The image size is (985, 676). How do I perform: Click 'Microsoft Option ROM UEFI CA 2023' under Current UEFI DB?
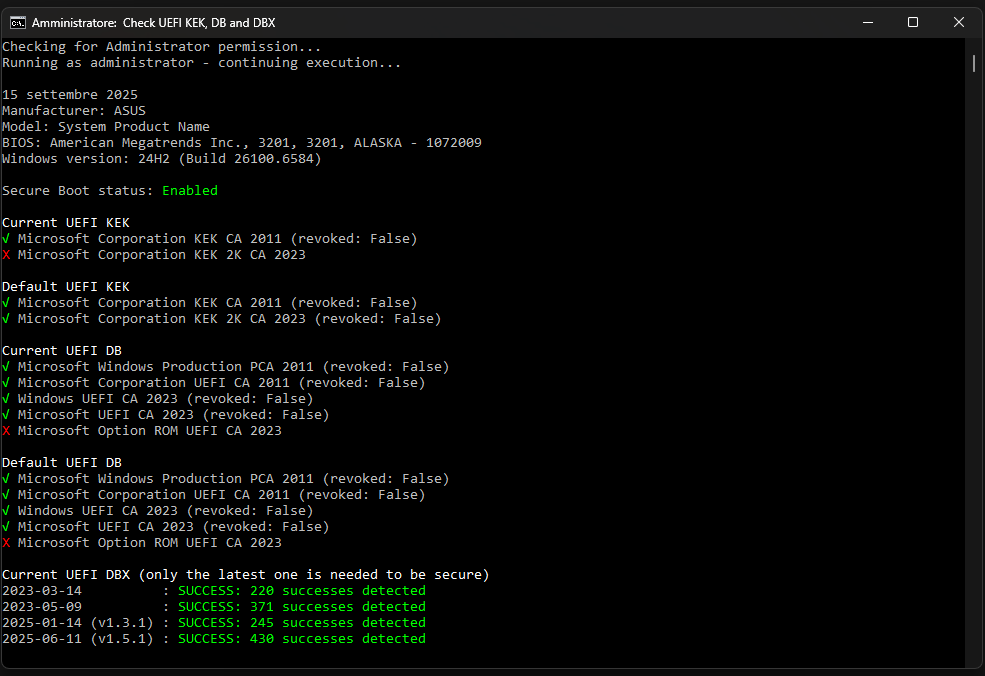[x=150, y=431]
